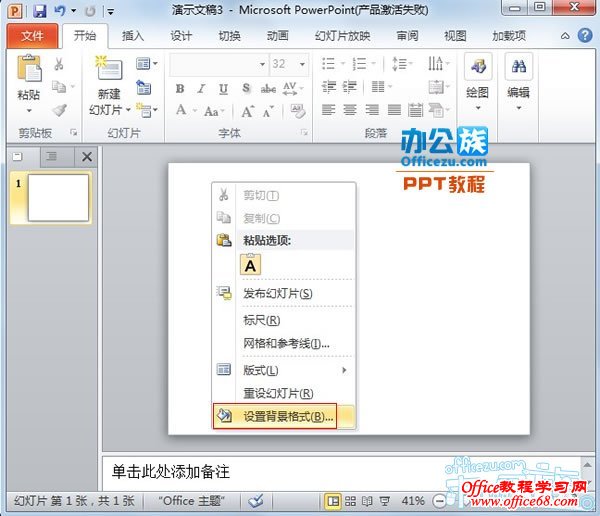Click the Undo arrow icon
This screenshot has width=600, height=516.
[61, 11]
